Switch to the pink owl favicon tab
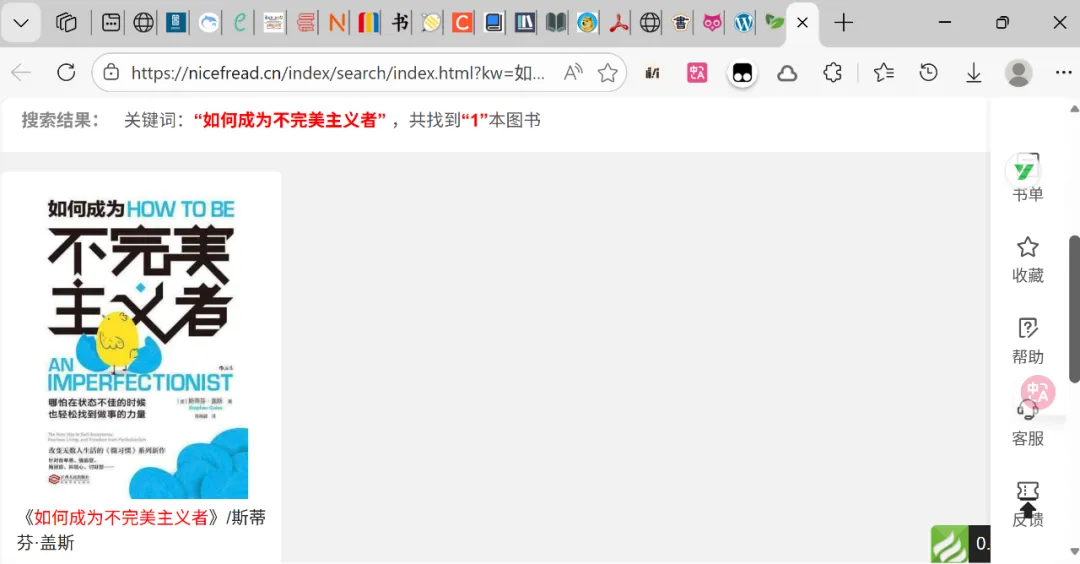 coord(712,23)
